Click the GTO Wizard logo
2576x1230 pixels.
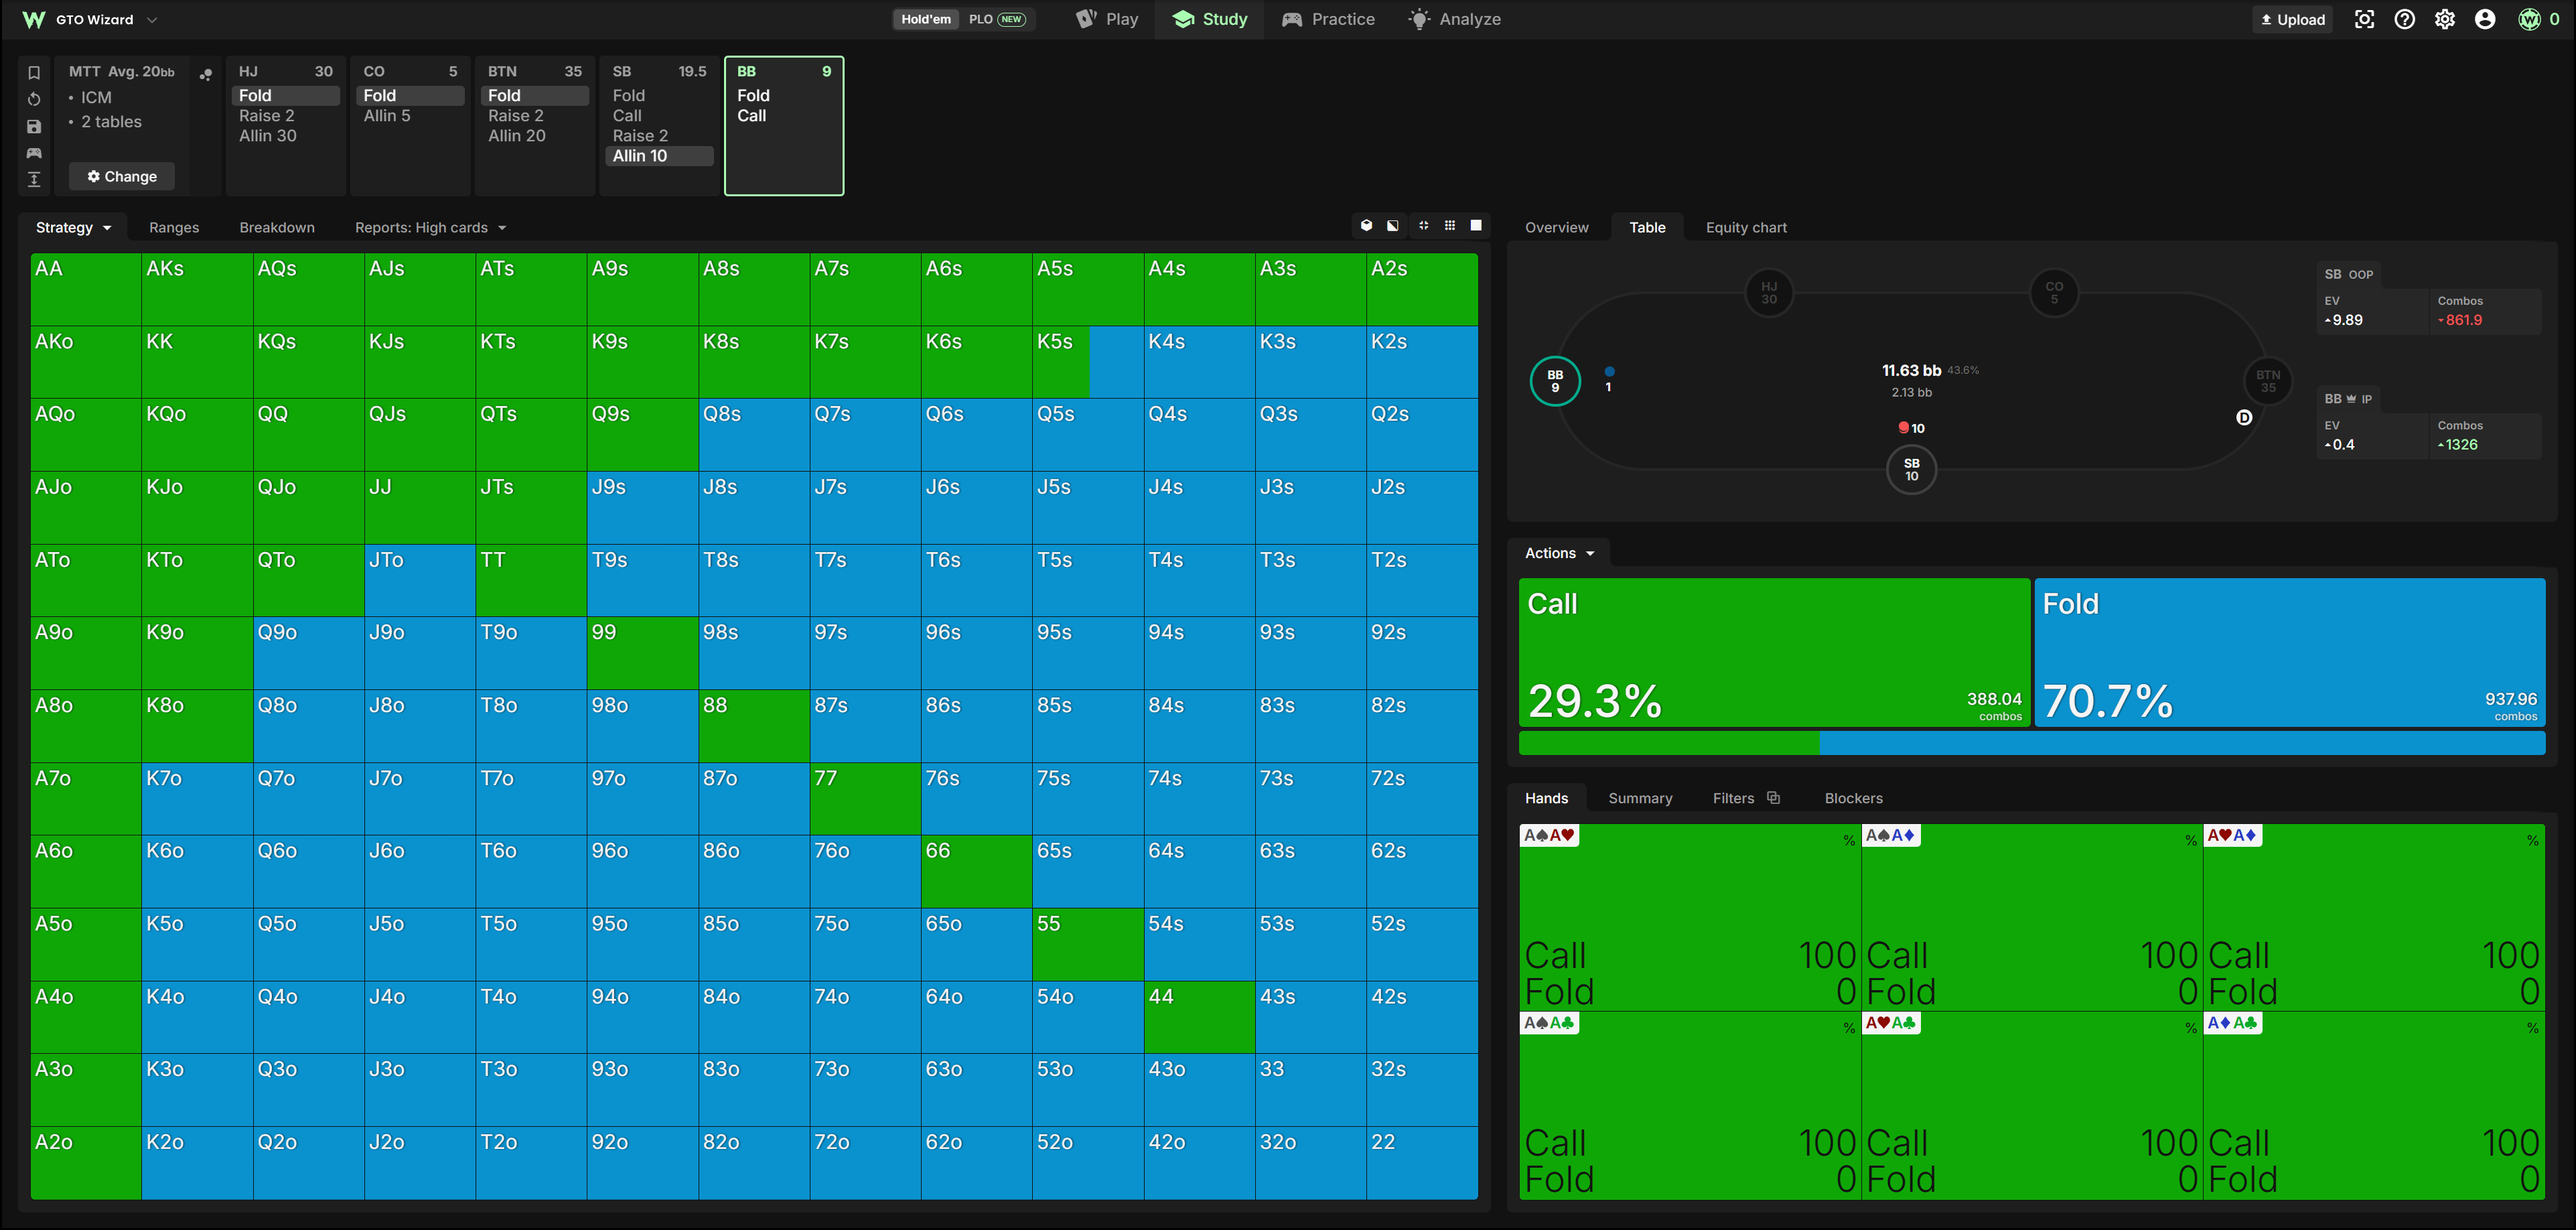pyautogui.click(x=33, y=19)
